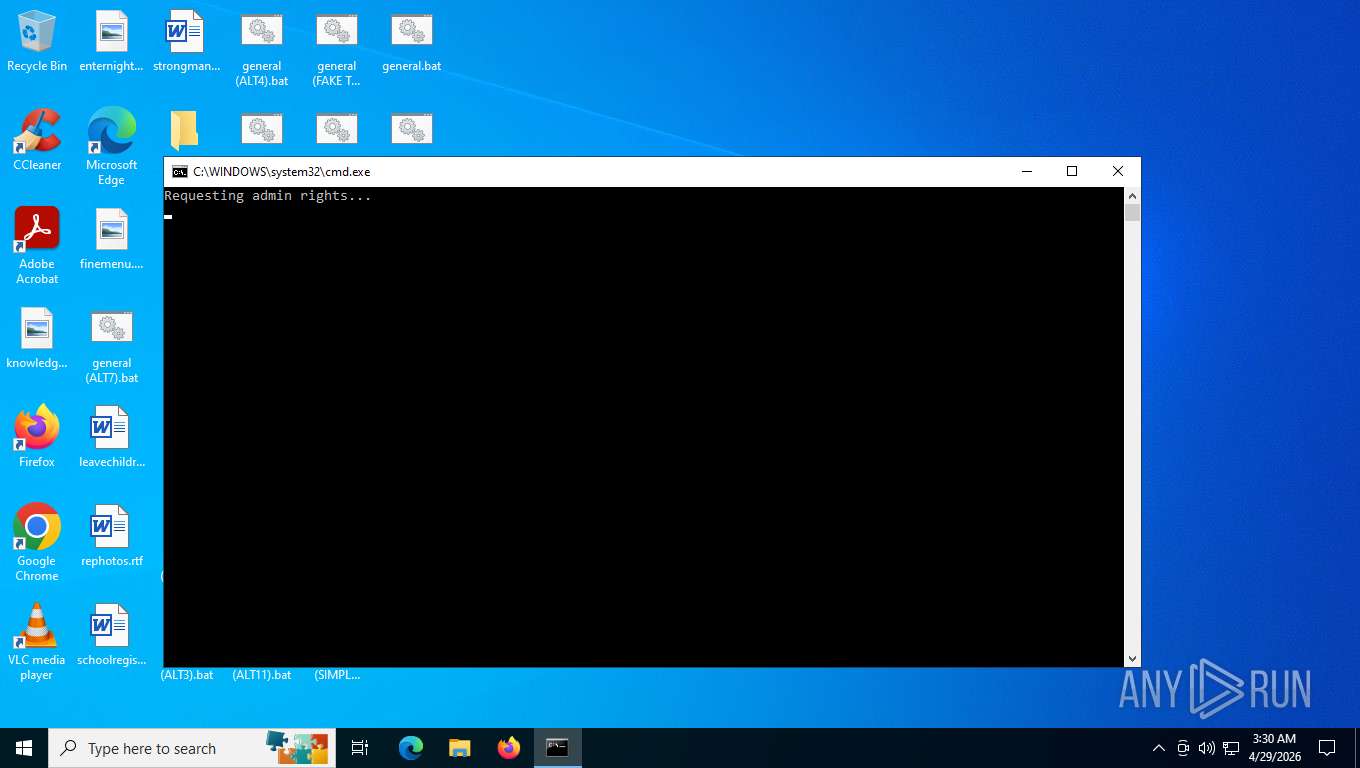Click the cmd scrollbar down arrow

pyautogui.click(x=1132, y=659)
